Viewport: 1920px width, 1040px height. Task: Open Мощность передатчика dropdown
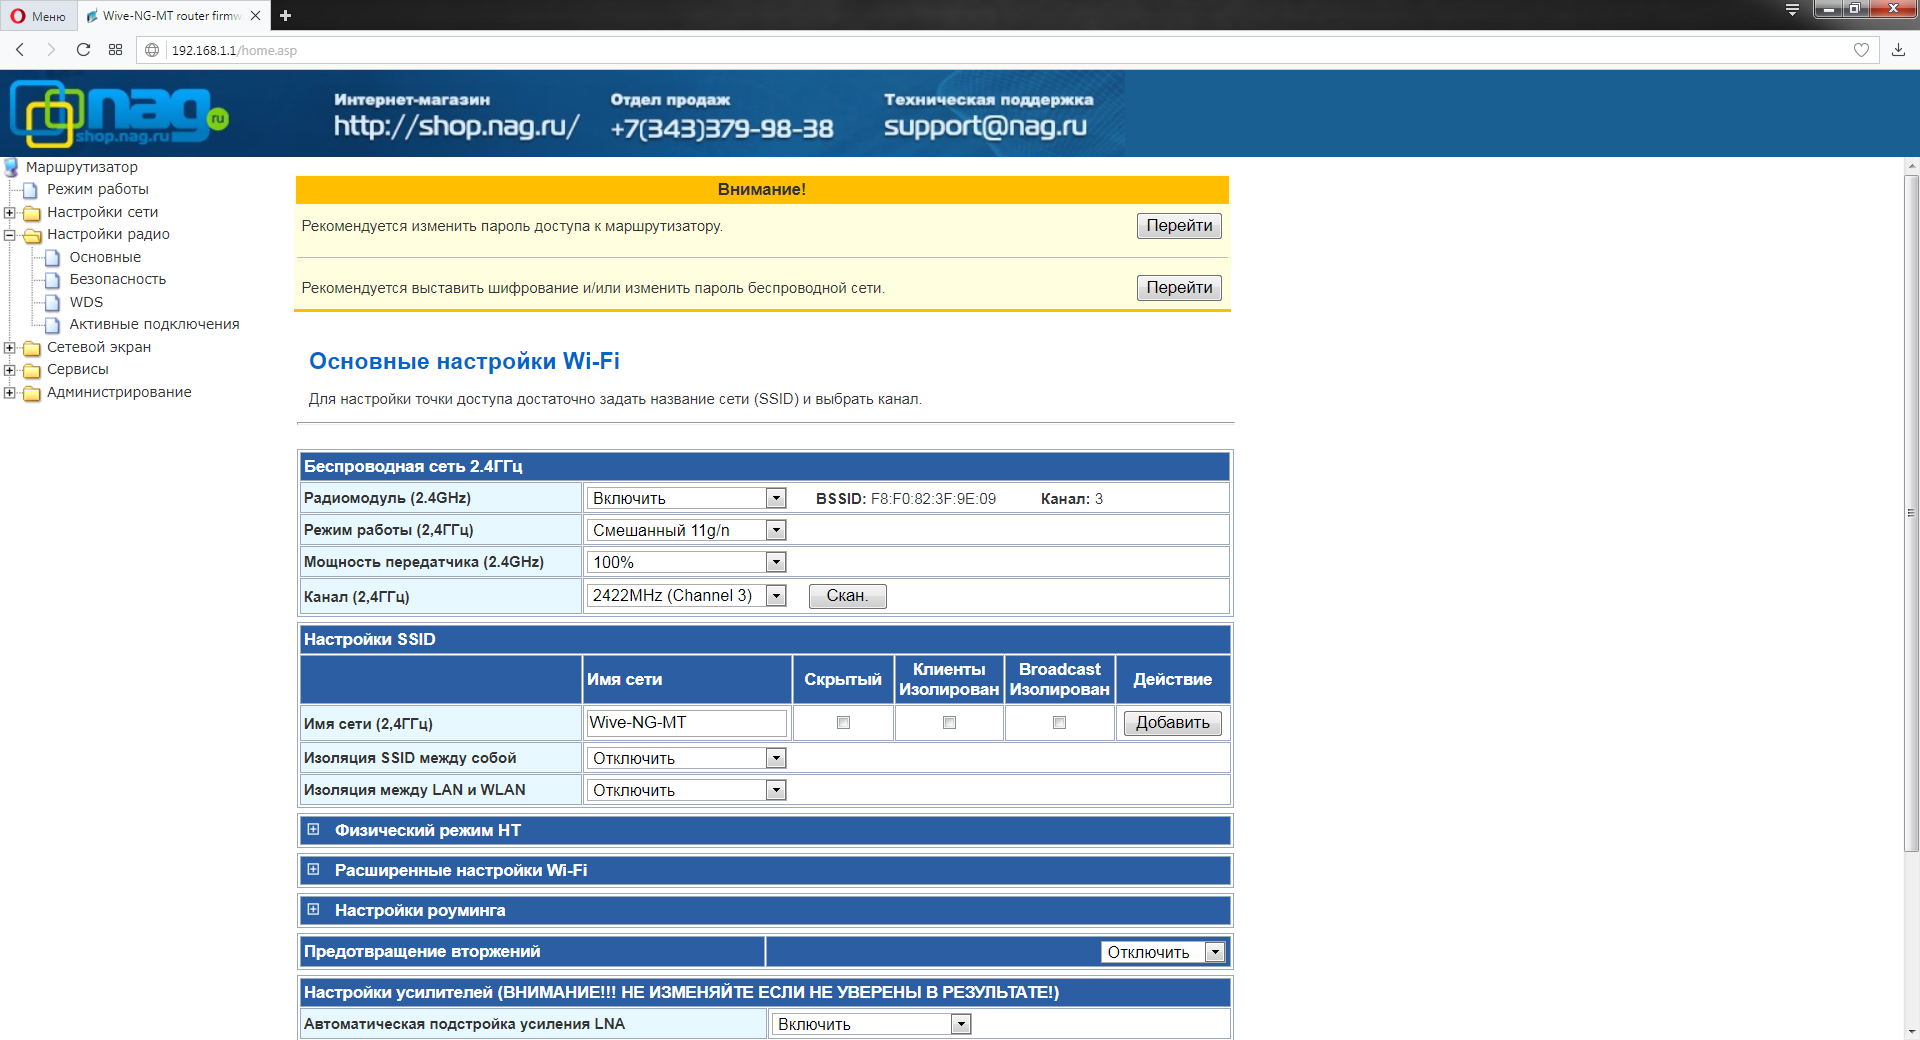686,562
